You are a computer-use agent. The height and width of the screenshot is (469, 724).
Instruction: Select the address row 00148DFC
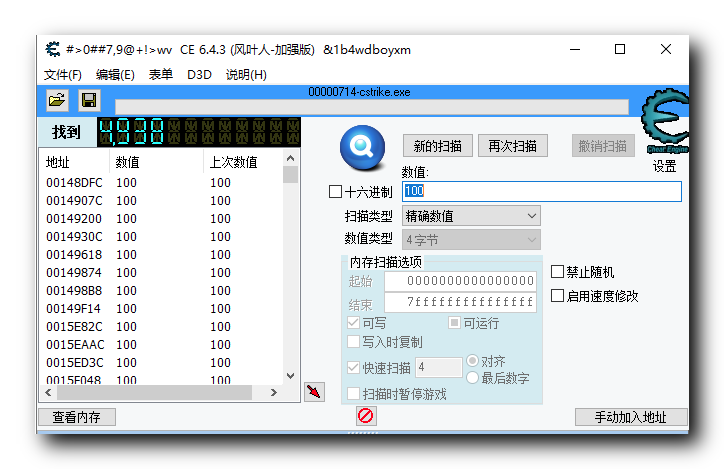coord(162,183)
